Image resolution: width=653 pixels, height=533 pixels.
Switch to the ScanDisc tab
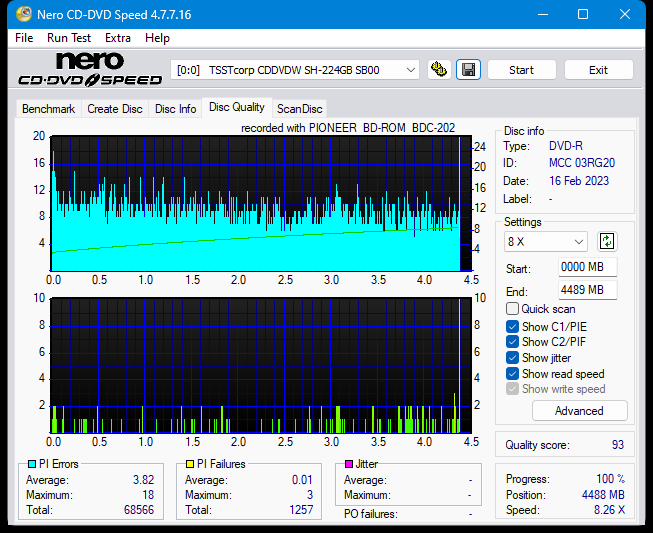pyautogui.click(x=299, y=109)
